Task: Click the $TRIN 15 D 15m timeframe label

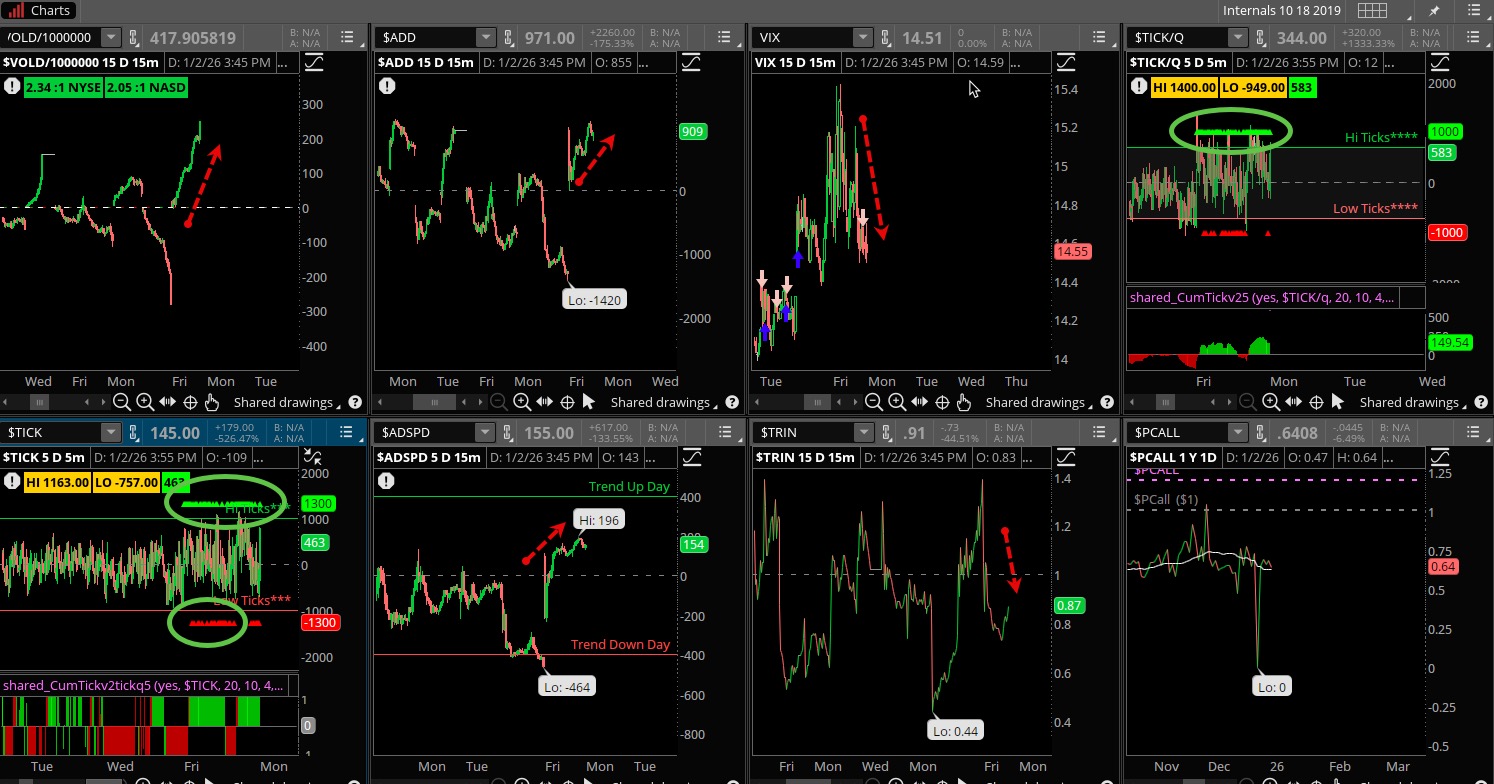Action: pyautogui.click(x=805, y=457)
